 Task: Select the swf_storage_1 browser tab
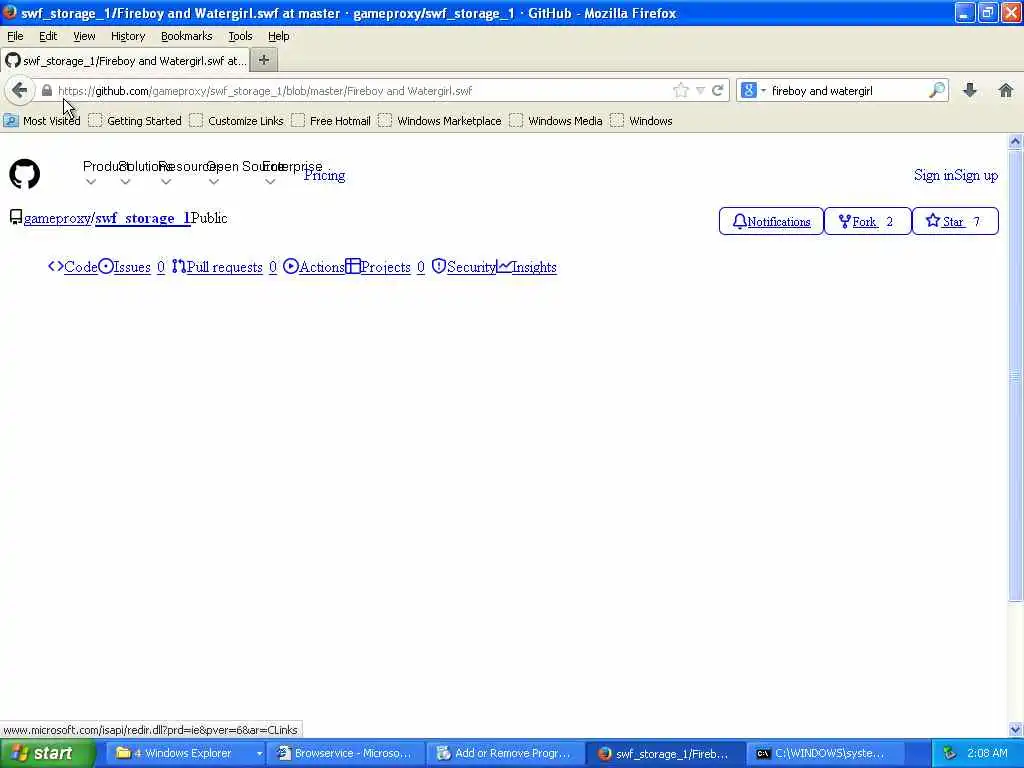(125, 60)
